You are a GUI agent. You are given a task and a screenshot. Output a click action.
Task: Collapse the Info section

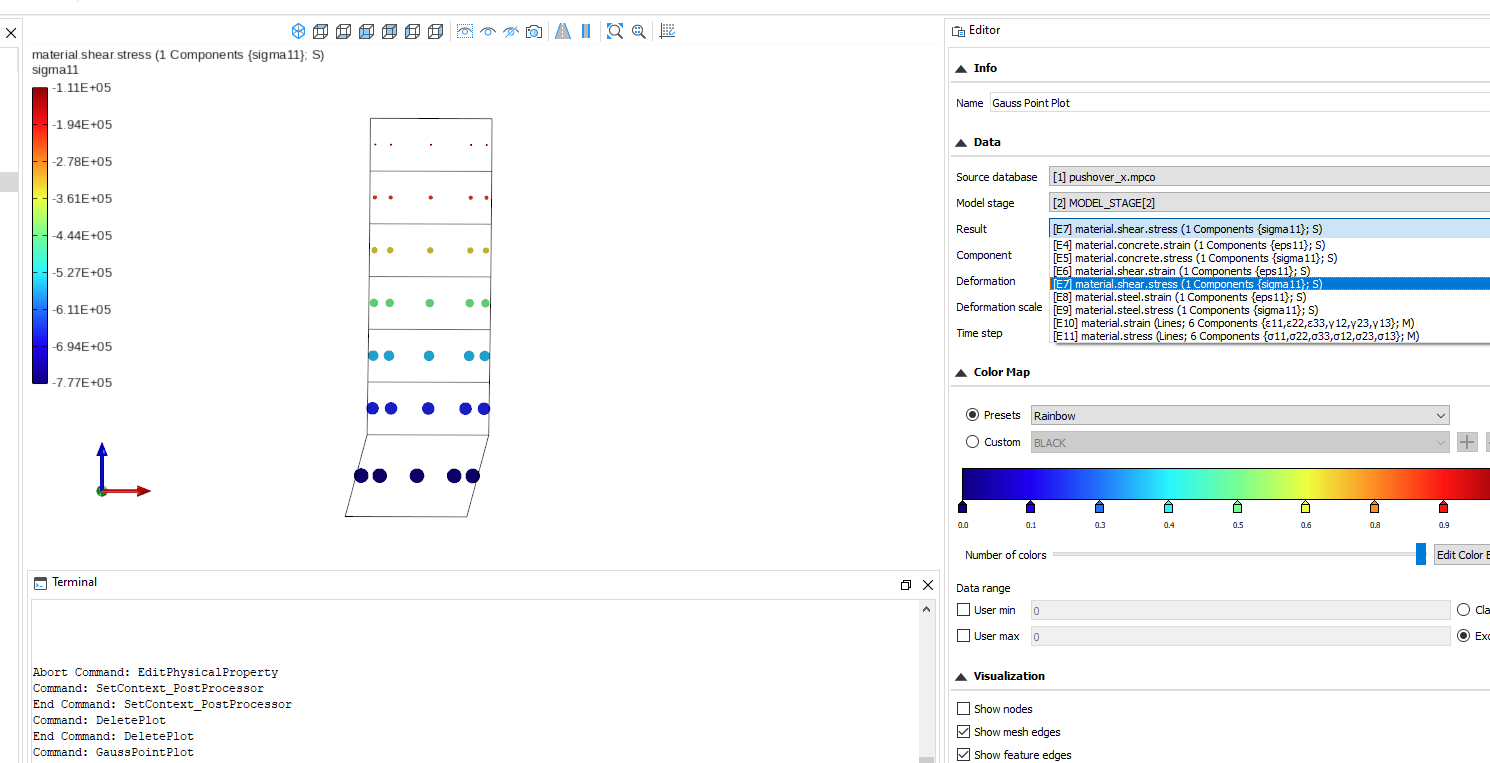pos(962,68)
